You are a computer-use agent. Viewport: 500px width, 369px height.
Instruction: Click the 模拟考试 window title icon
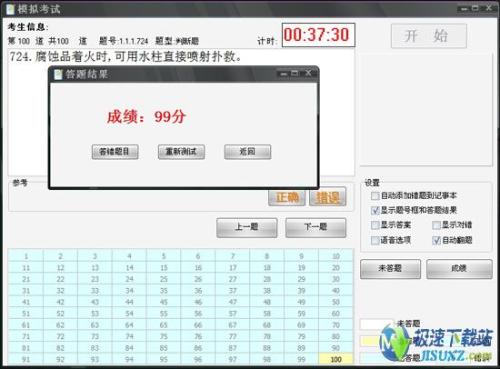click(x=10, y=9)
